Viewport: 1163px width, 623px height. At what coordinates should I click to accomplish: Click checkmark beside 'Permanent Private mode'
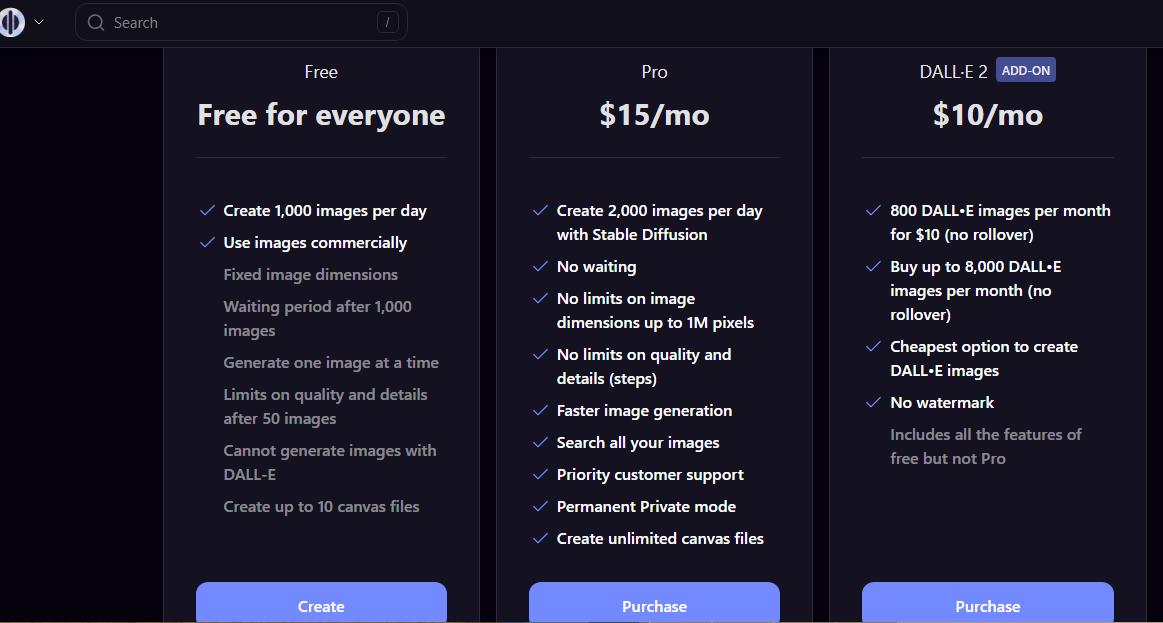(x=540, y=506)
